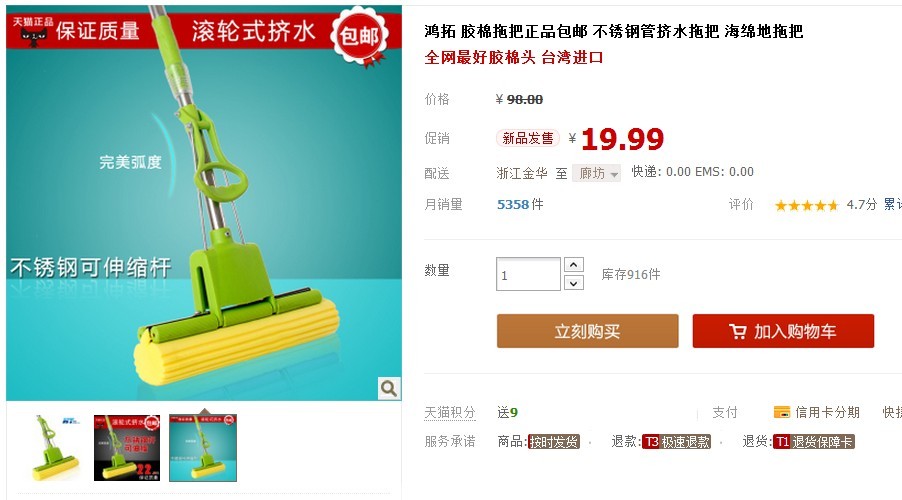Click the 立刻购买 buy now button
The image size is (902, 500).
point(587,331)
